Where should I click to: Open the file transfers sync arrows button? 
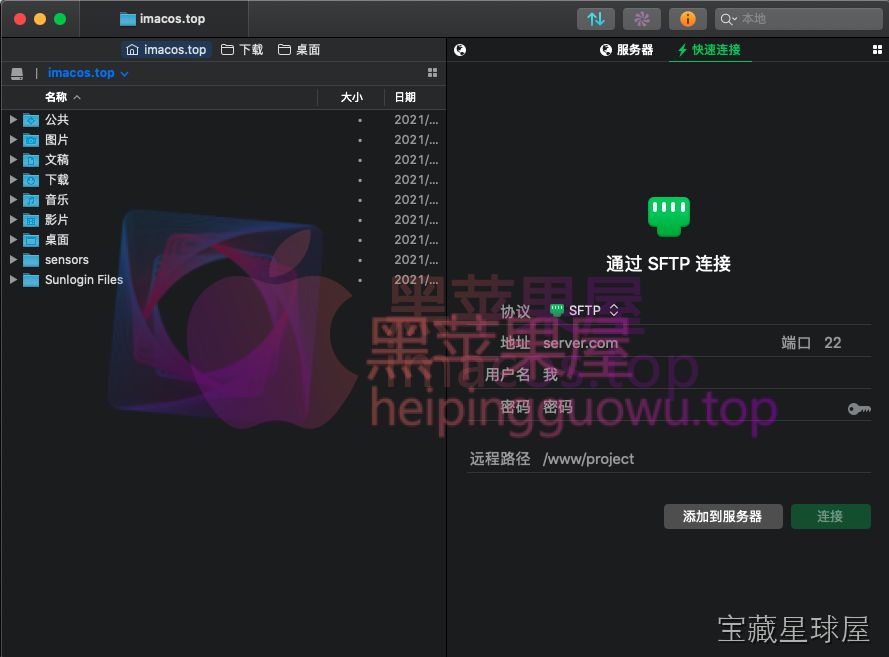coord(595,19)
